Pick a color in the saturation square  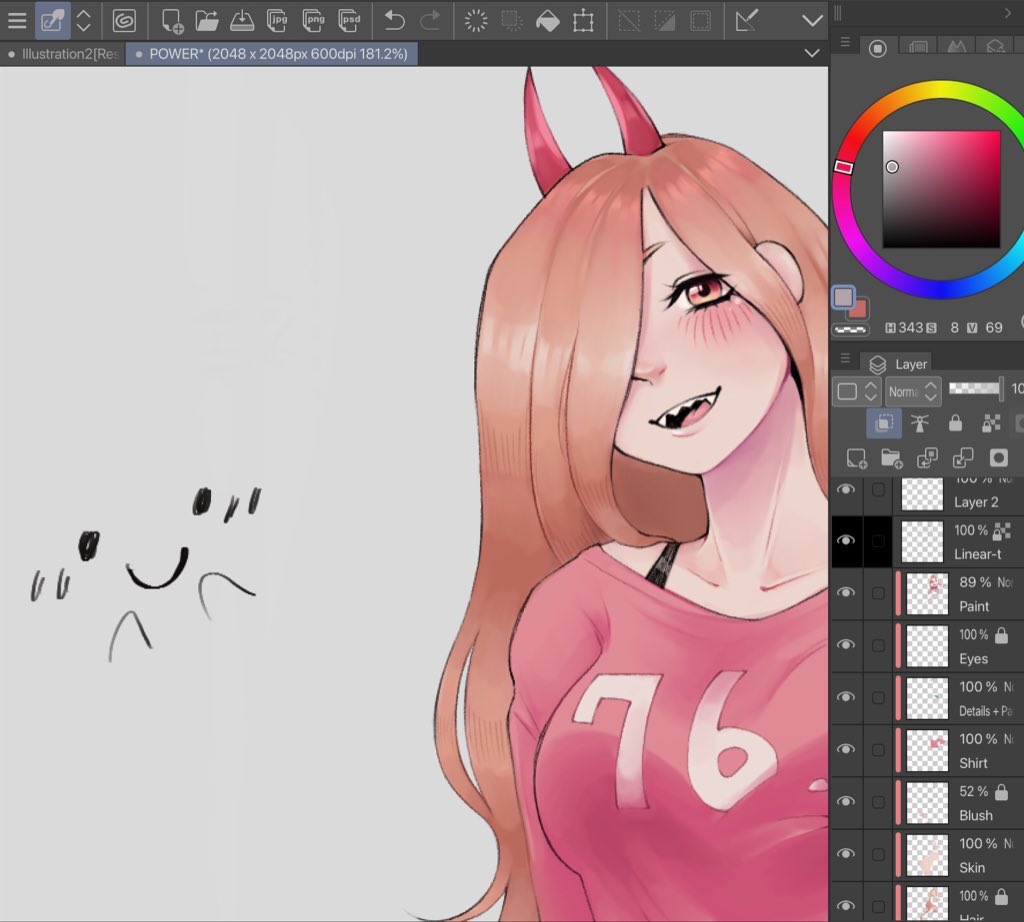(941, 189)
